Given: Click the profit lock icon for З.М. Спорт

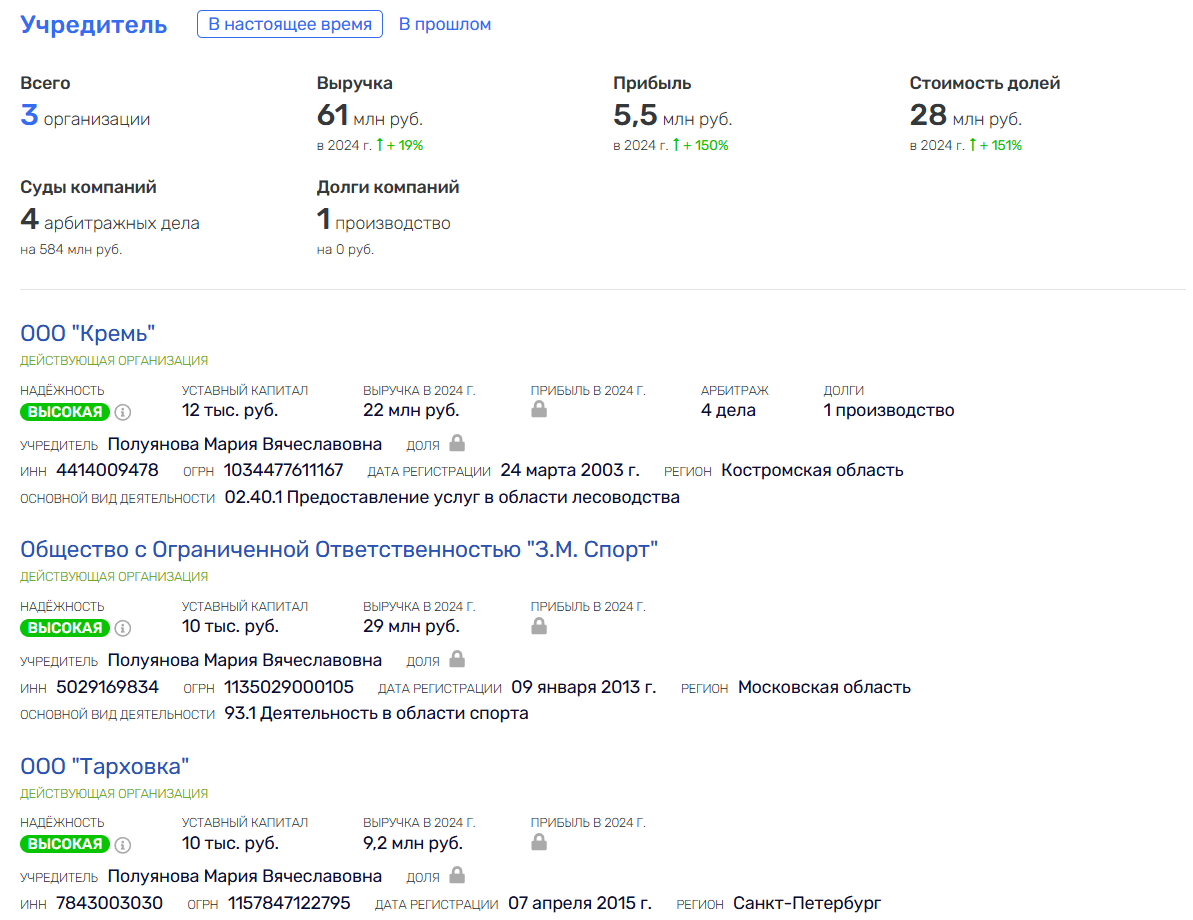Looking at the screenshot, I should click(539, 626).
